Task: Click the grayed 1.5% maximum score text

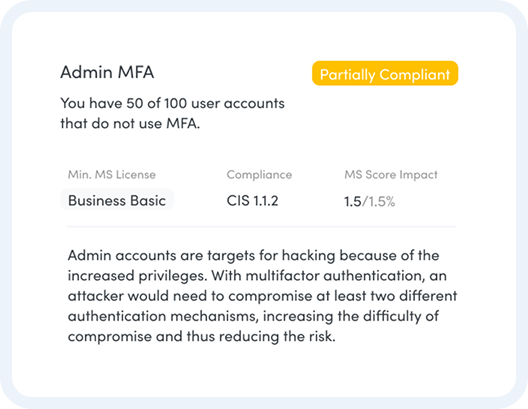Action: 382,201
